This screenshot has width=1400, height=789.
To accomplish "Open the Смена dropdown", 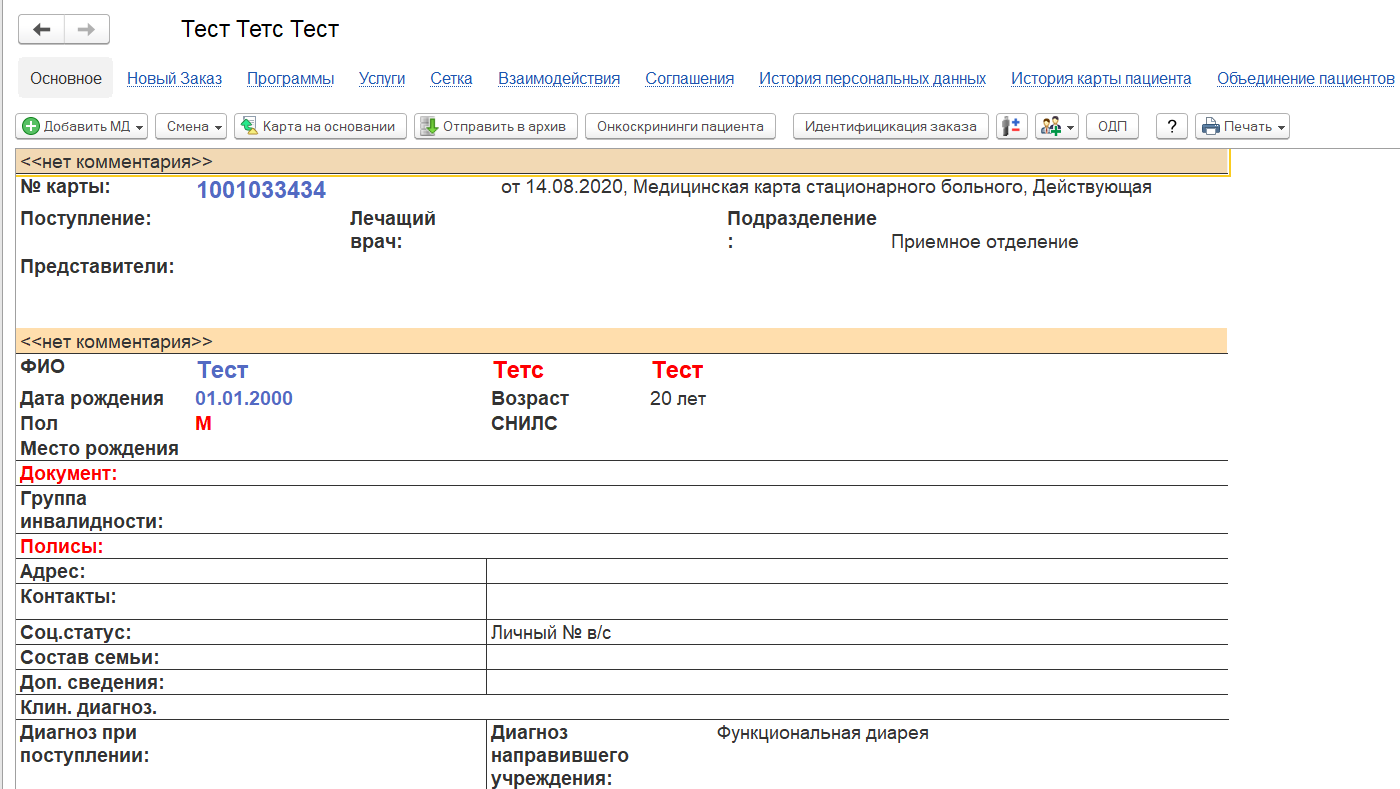I will (x=191, y=126).
